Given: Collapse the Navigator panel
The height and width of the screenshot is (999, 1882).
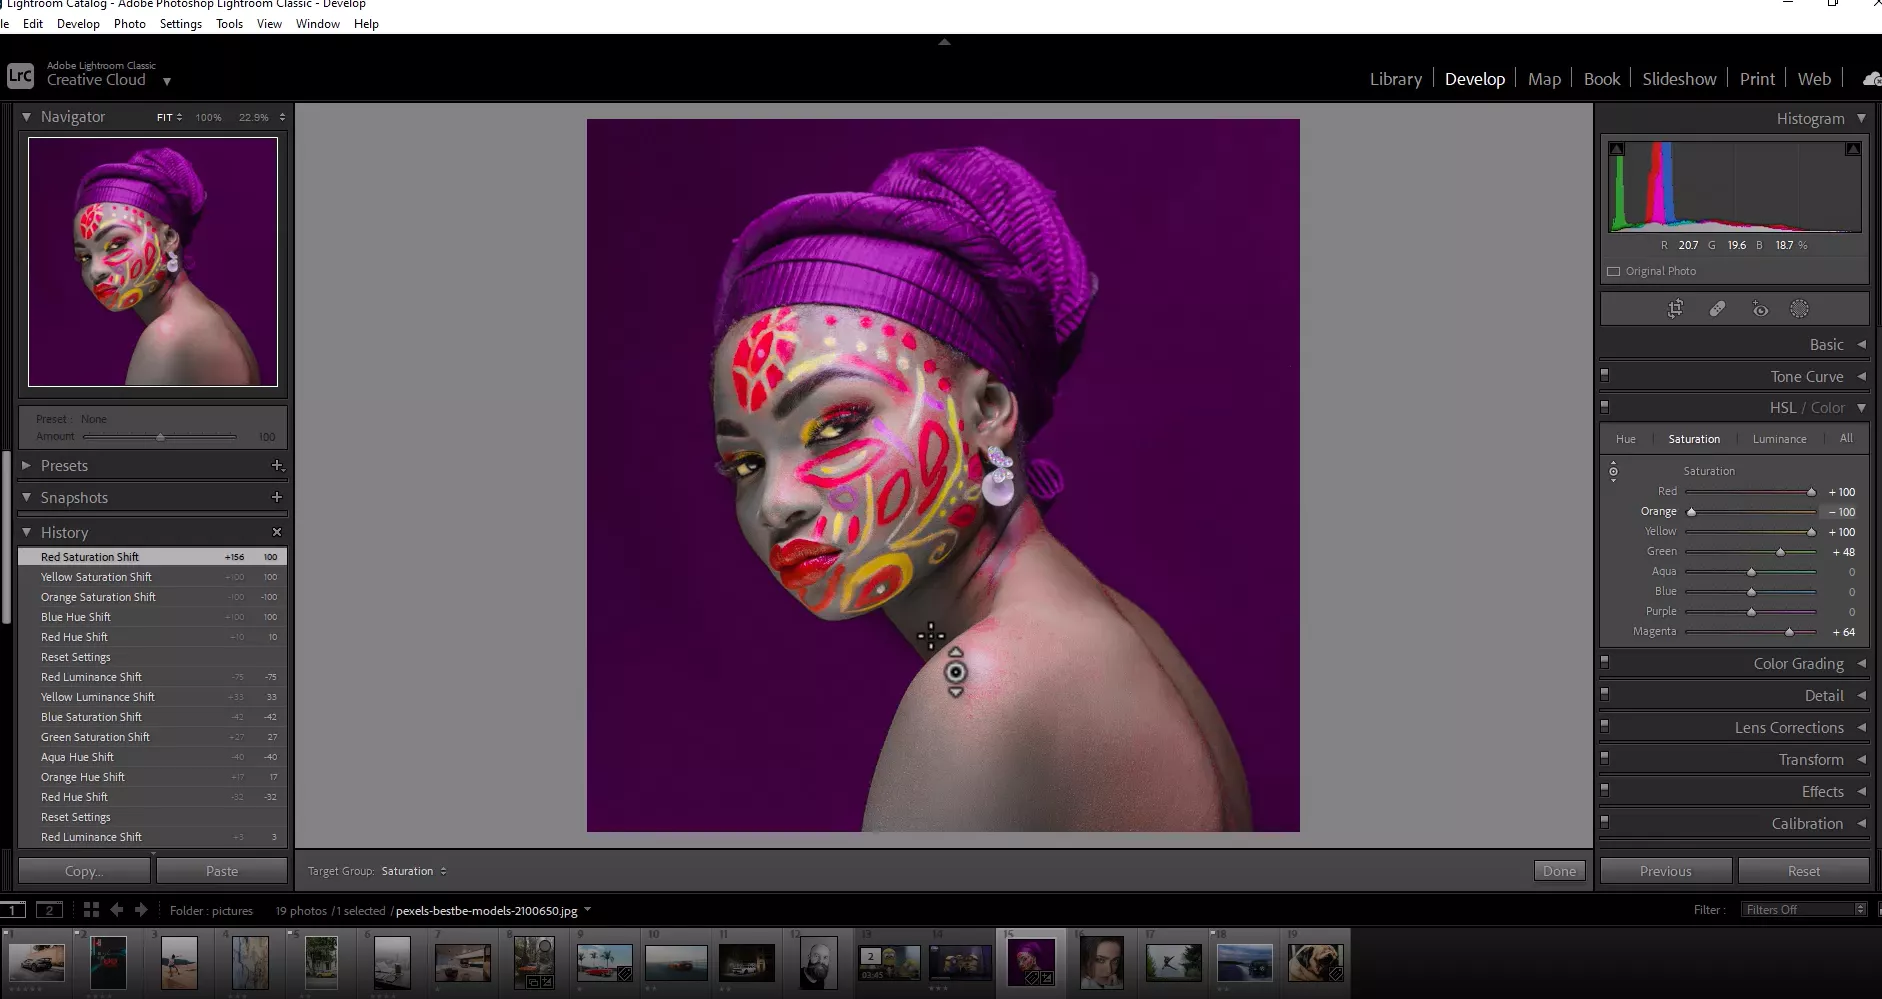Looking at the screenshot, I should (x=27, y=117).
